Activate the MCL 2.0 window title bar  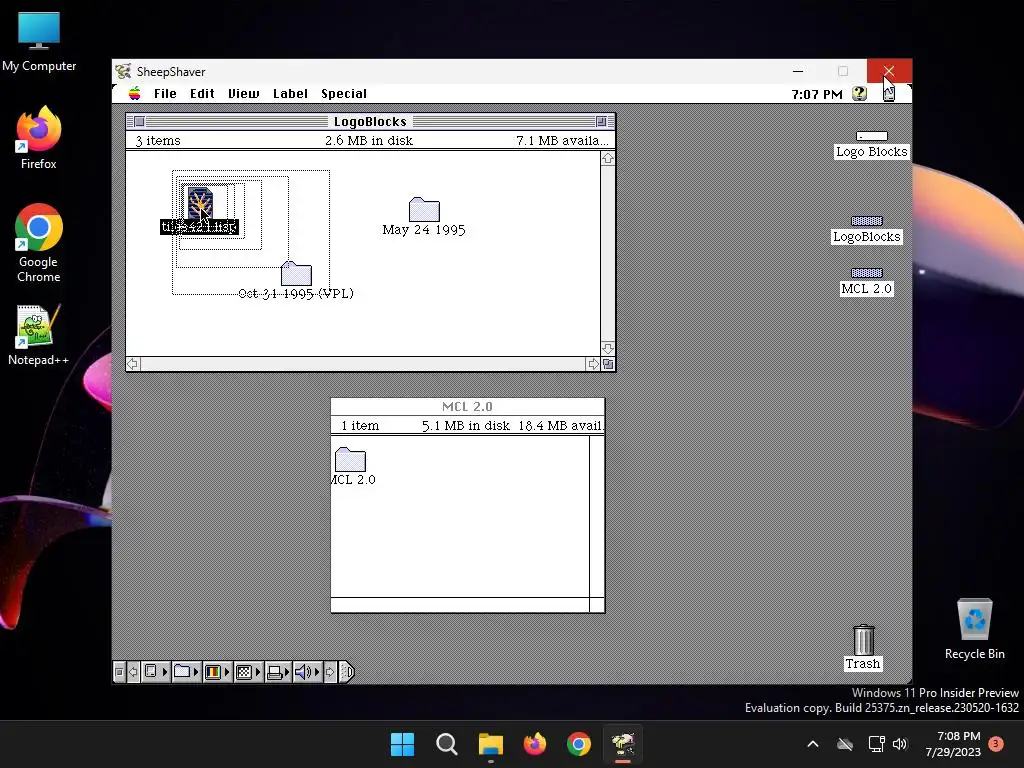pyautogui.click(x=468, y=406)
